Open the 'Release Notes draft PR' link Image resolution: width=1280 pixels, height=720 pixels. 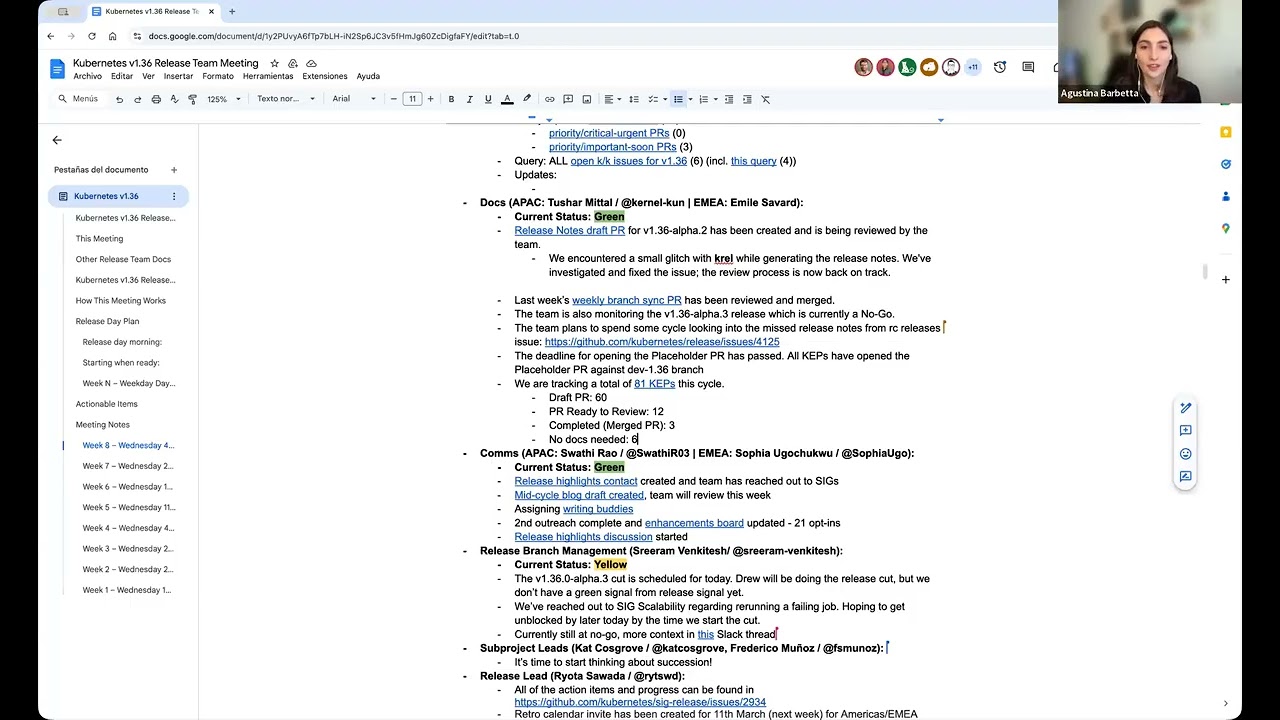click(570, 230)
